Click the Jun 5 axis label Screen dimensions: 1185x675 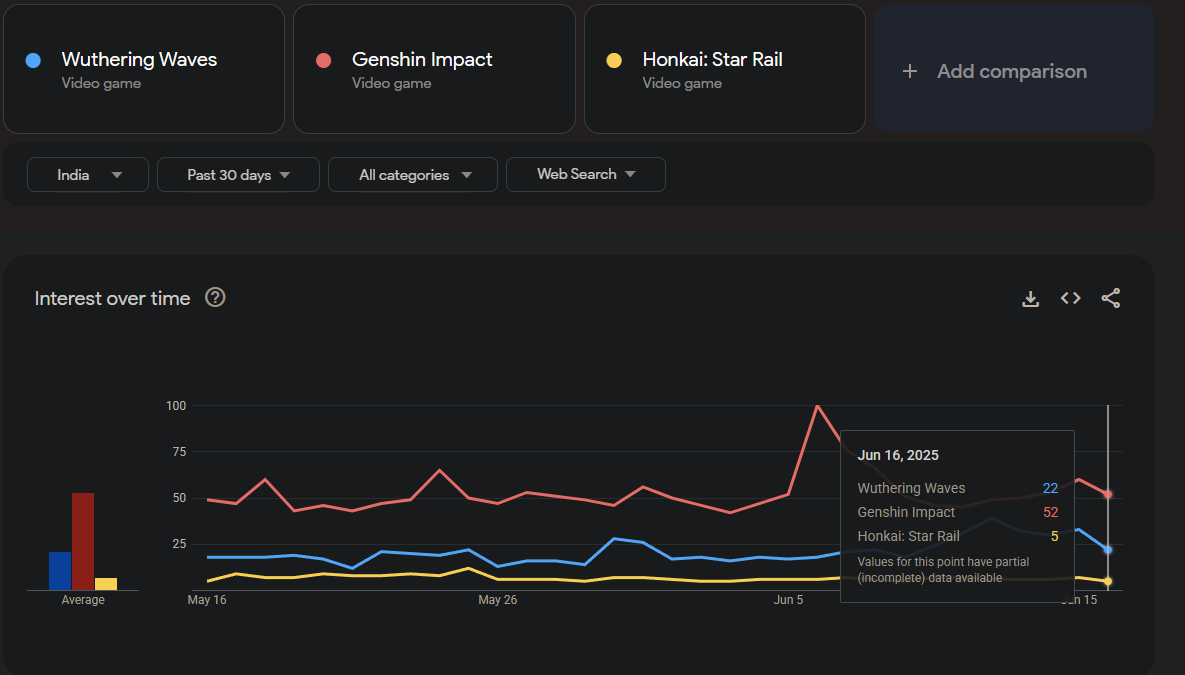tap(788, 599)
